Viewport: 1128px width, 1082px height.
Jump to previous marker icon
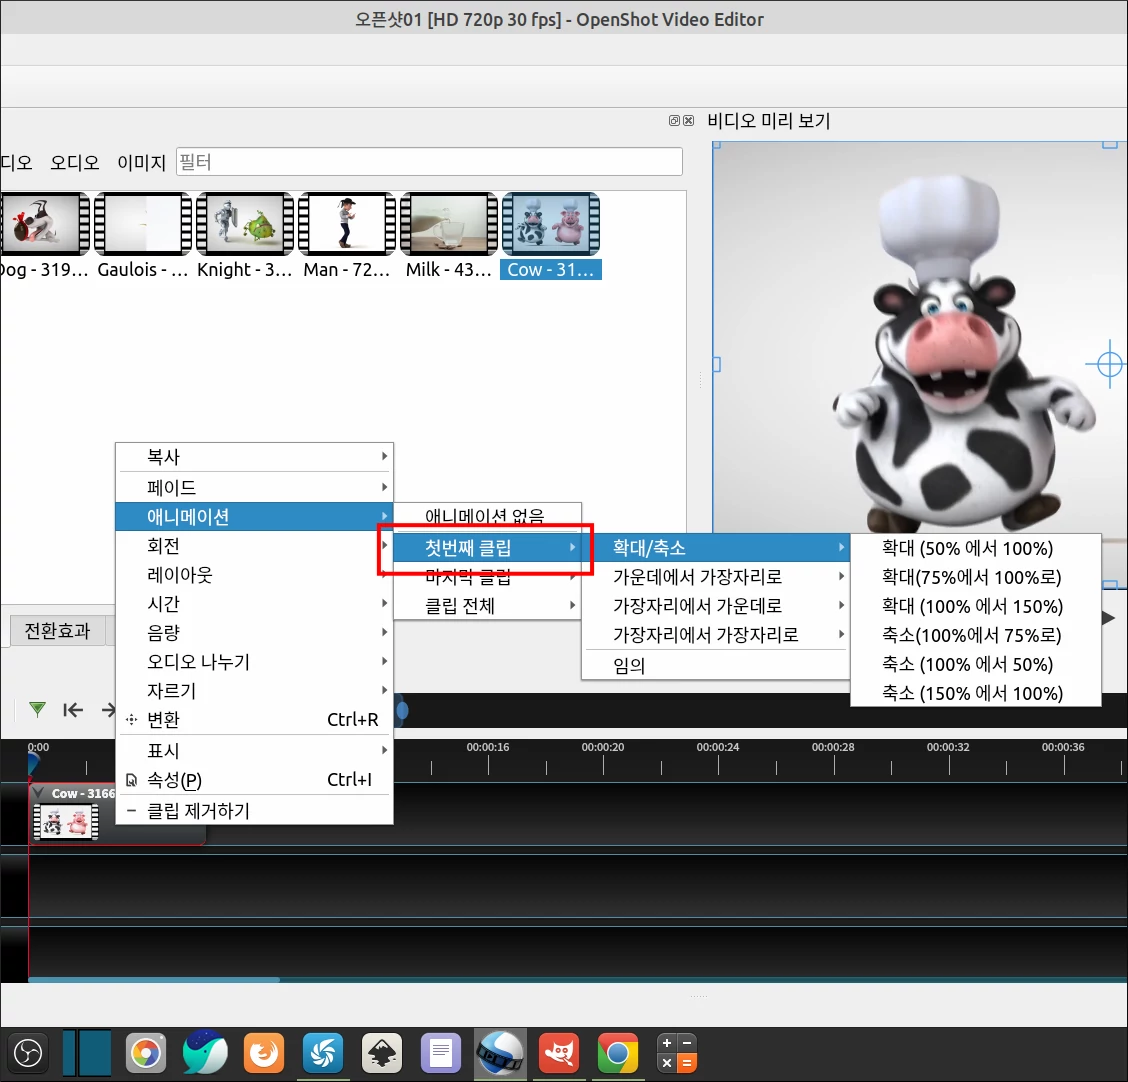[x=73, y=710]
